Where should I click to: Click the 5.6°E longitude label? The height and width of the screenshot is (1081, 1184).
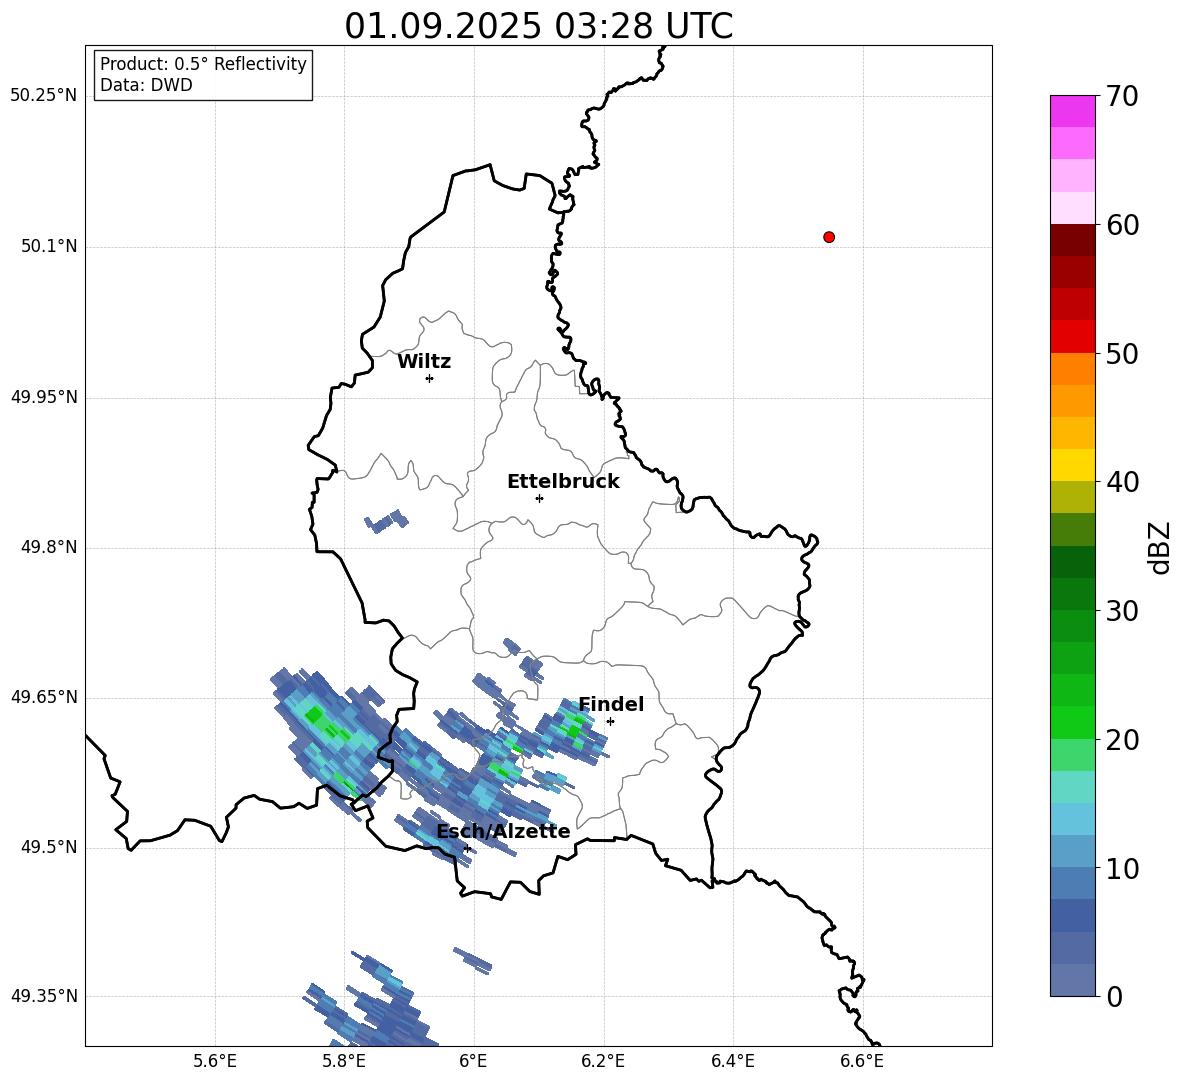coord(215,1062)
